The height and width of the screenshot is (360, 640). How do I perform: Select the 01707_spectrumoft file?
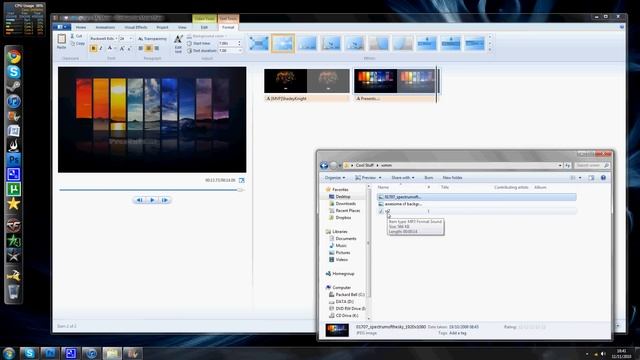click(x=476, y=197)
